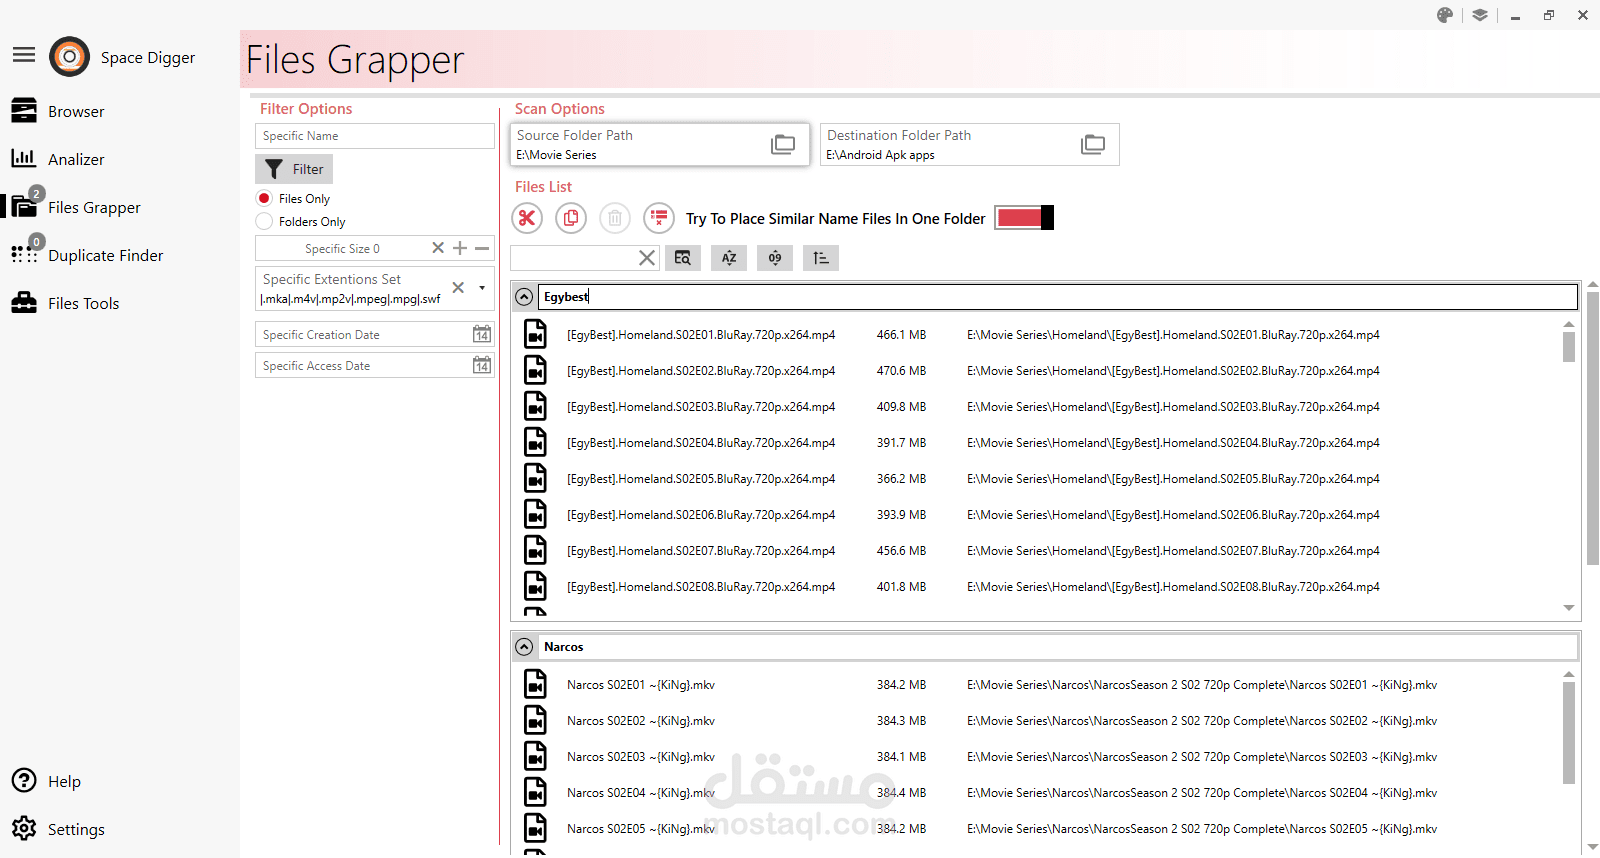The height and width of the screenshot is (858, 1600).
Task: Clear the Specific Size value
Action: click(x=438, y=248)
